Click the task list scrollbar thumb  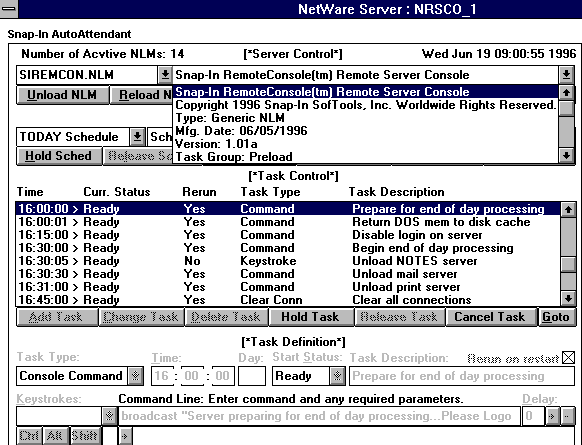tap(568, 264)
